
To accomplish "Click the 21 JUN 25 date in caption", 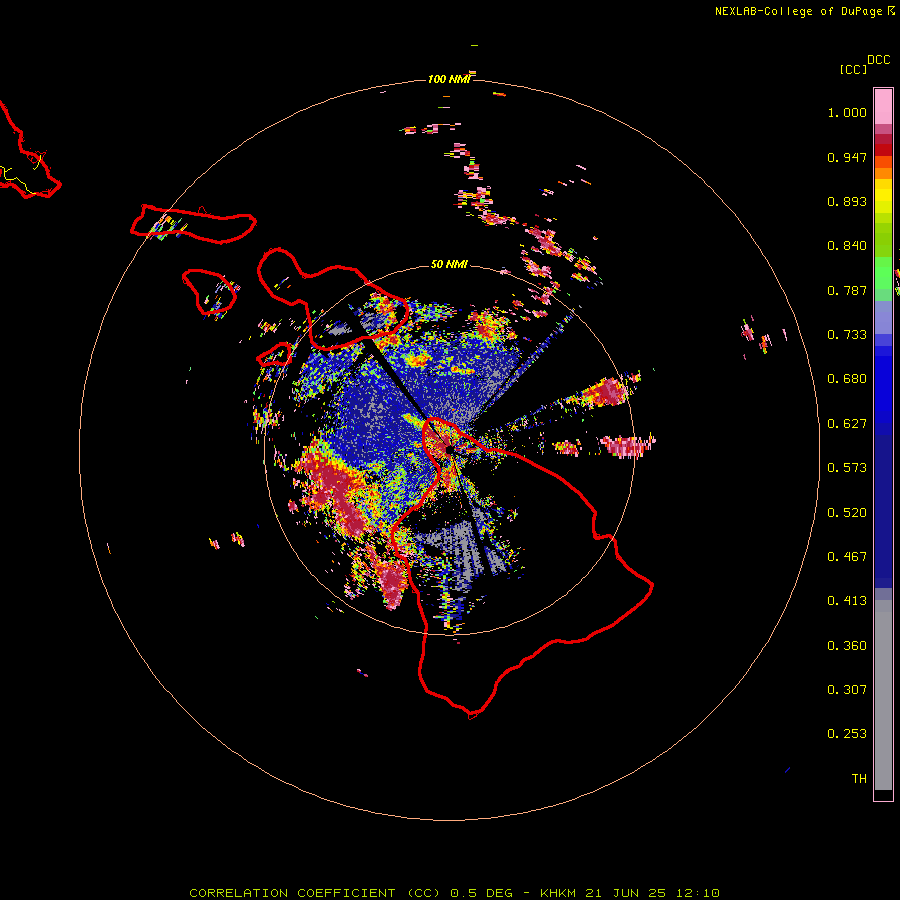I will (625, 893).
